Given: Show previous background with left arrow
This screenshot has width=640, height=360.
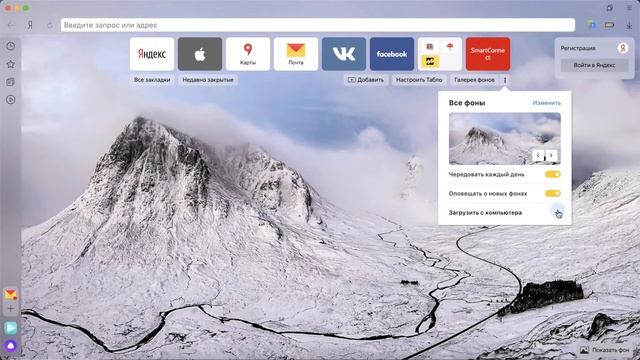Looking at the screenshot, I should (538, 156).
